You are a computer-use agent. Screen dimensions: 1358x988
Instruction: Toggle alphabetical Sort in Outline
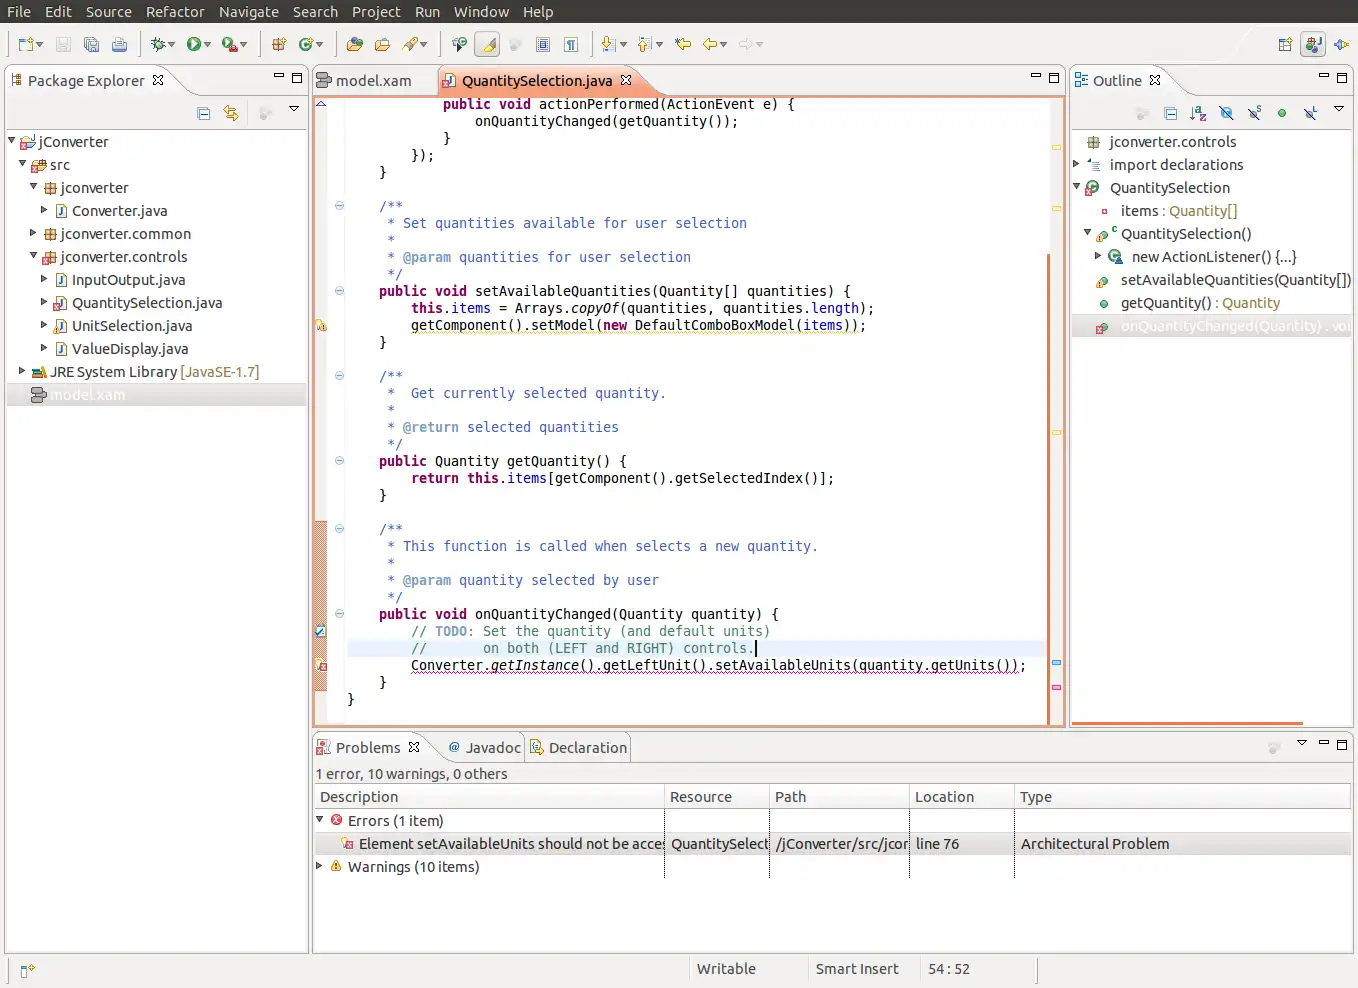click(x=1198, y=113)
